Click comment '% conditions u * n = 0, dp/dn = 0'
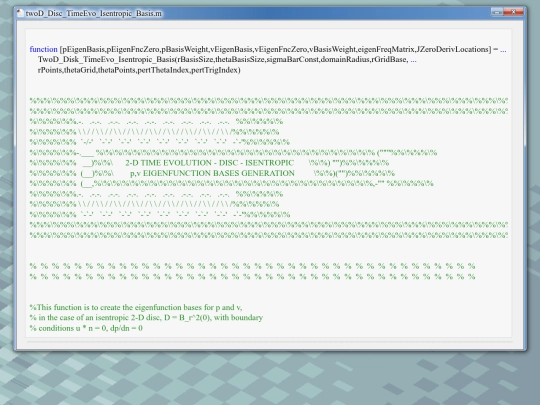The width and height of the screenshot is (540, 405). [86, 328]
